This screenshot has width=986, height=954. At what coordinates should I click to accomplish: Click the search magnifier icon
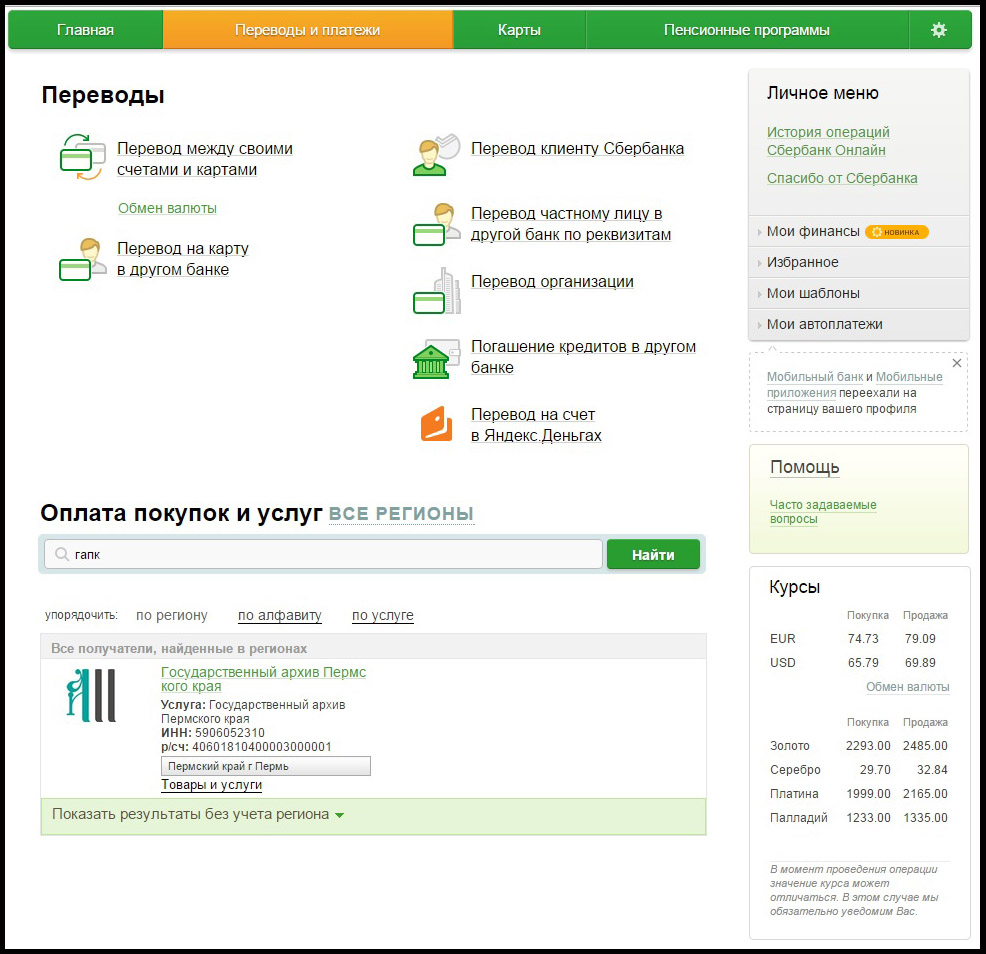point(62,554)
